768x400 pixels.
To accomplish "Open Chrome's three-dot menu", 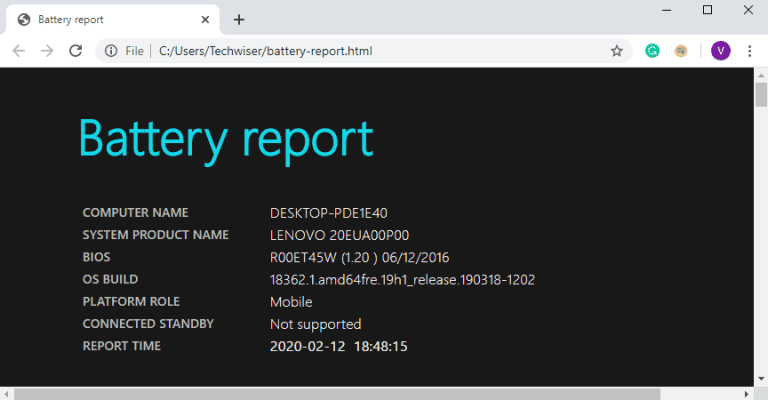I will (749, 51).
